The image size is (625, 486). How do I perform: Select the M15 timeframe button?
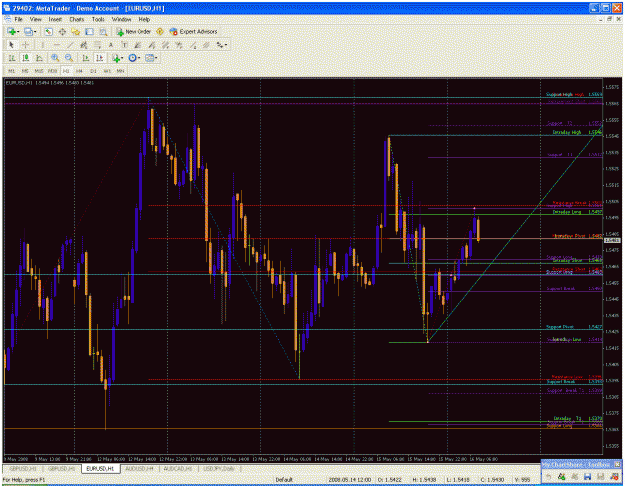click(x=39, y=71)
